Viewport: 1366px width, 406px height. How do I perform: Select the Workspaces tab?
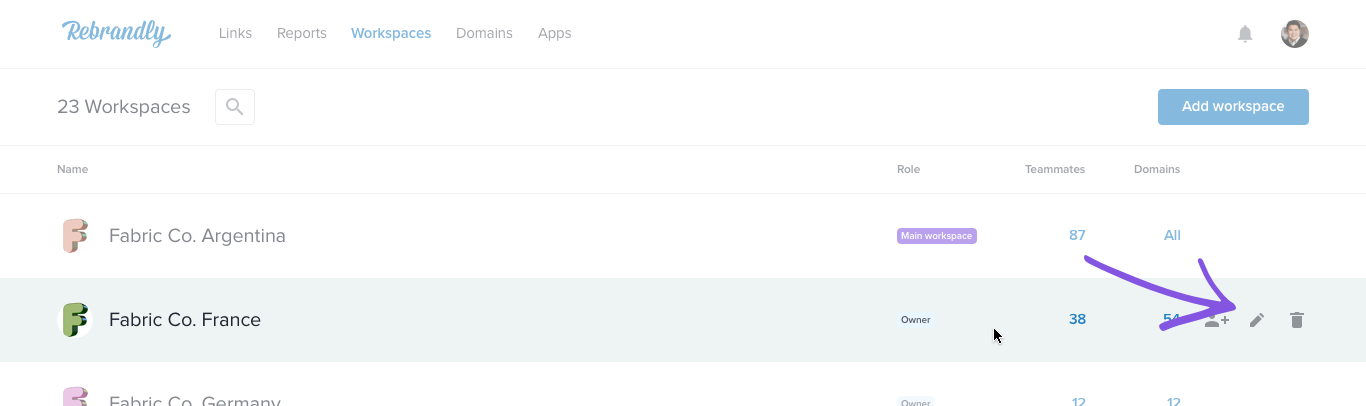click(x=391, y=33)
